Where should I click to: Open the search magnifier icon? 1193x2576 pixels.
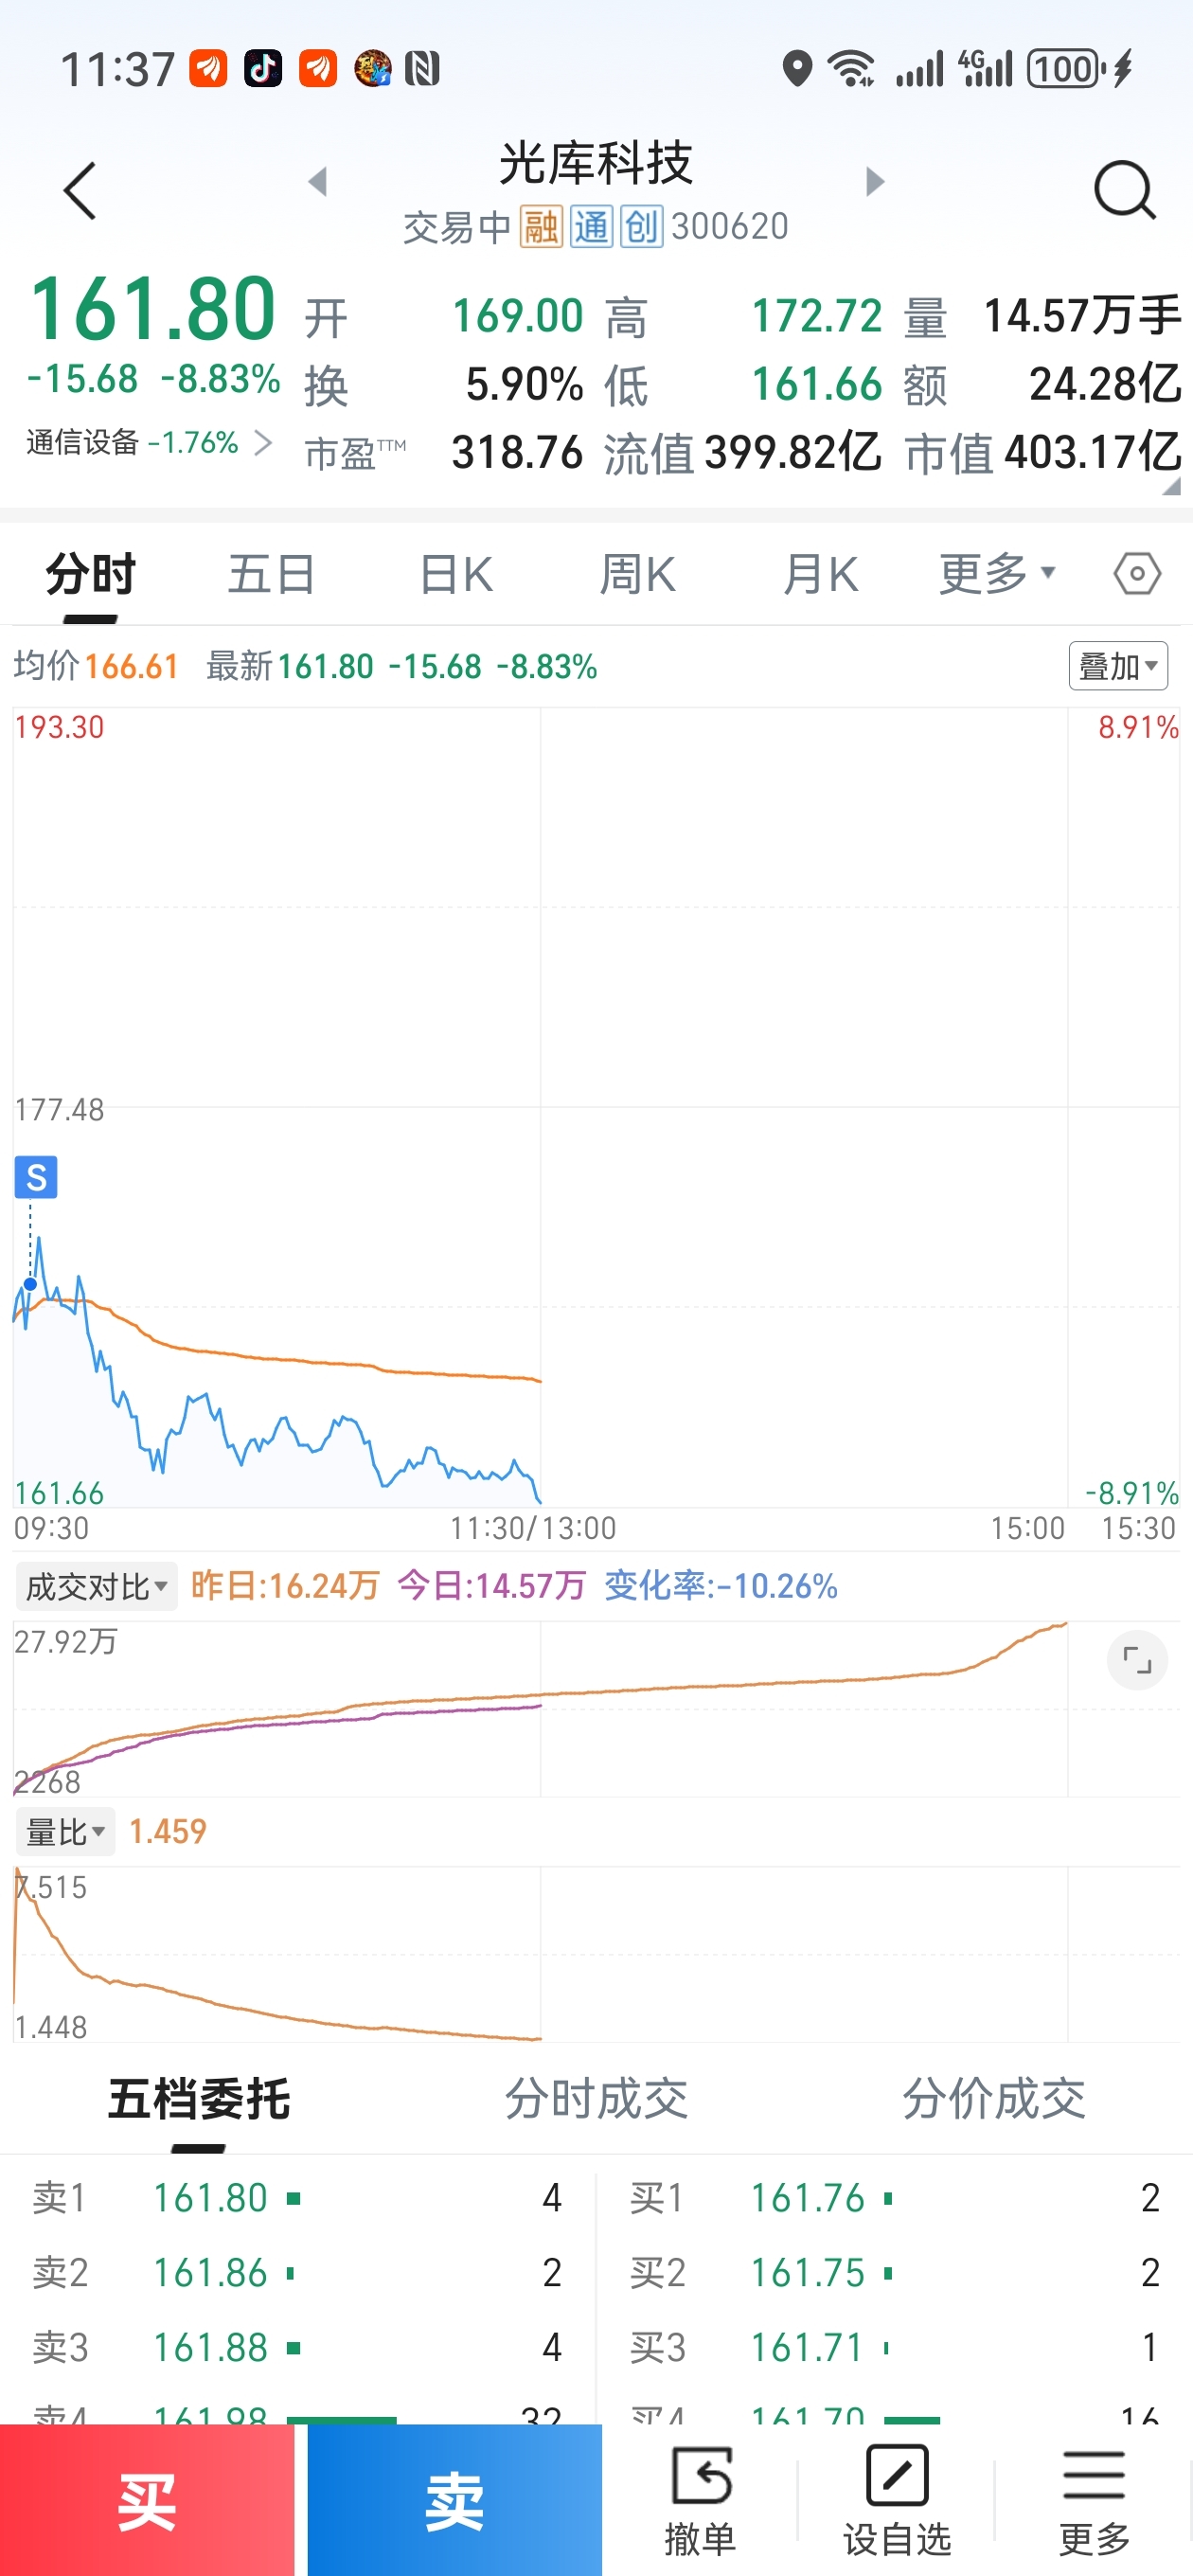pyautogui.click(x=1124, y=189)
